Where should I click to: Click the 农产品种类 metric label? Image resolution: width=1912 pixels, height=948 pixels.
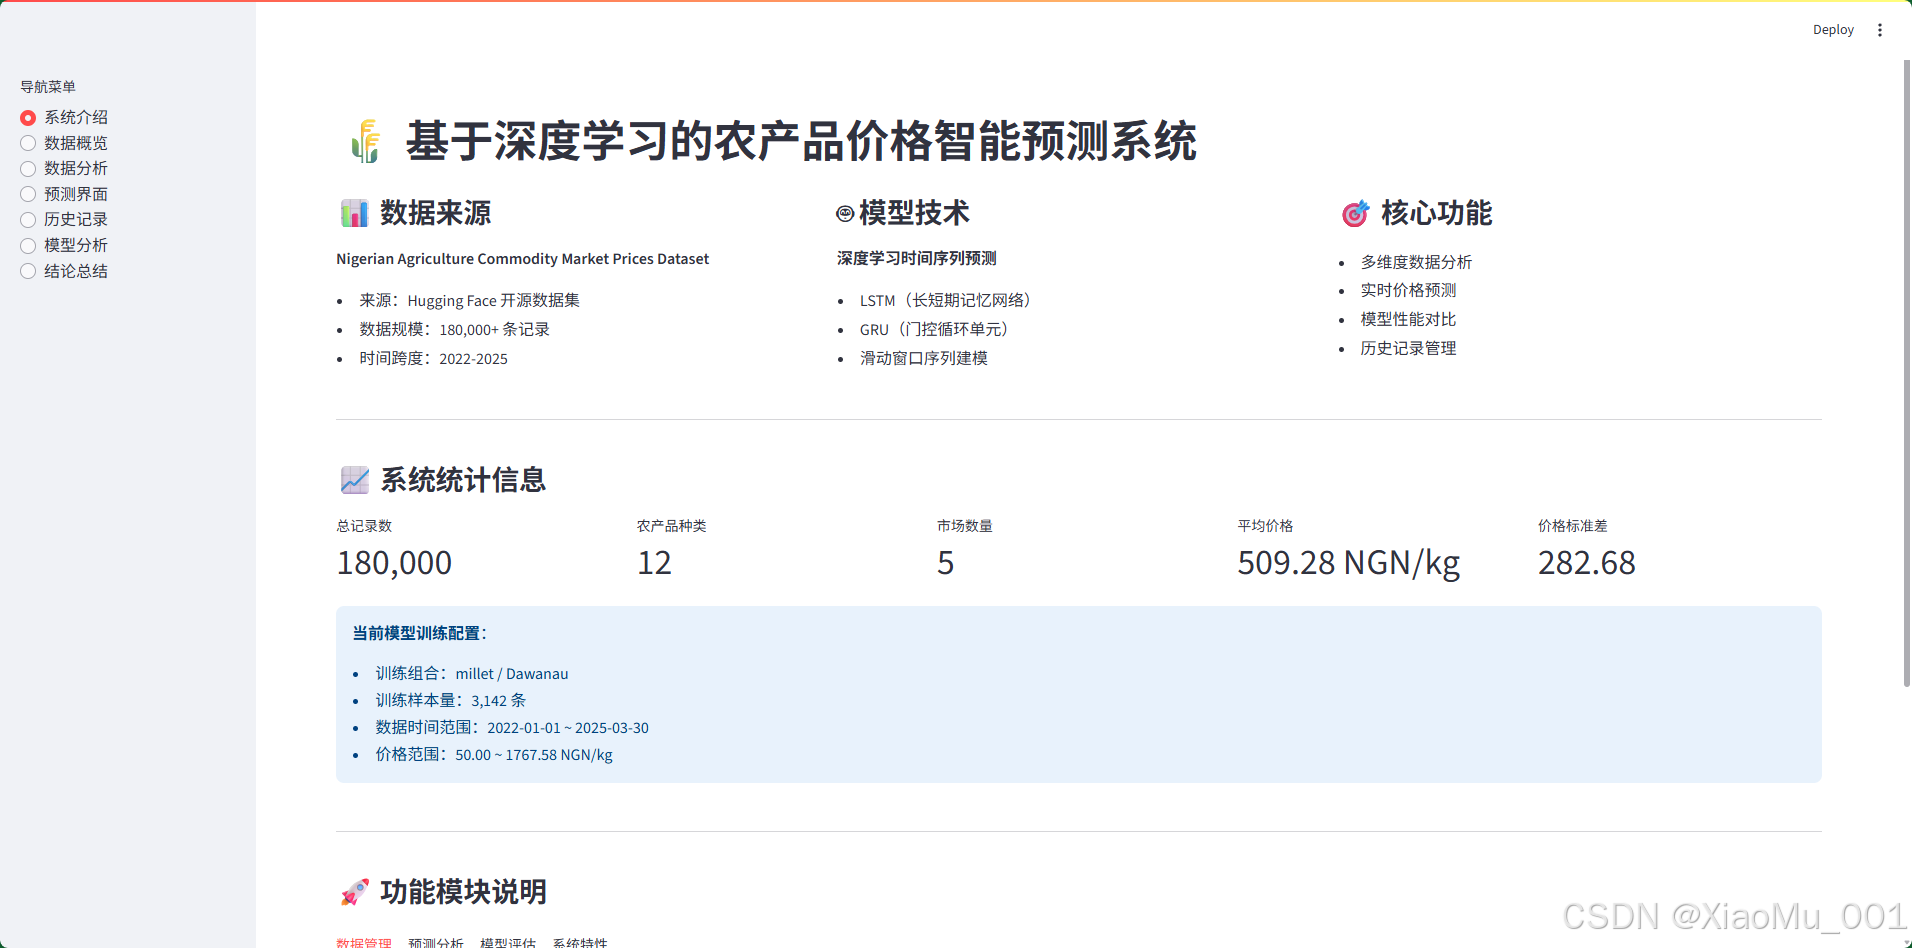672,526
